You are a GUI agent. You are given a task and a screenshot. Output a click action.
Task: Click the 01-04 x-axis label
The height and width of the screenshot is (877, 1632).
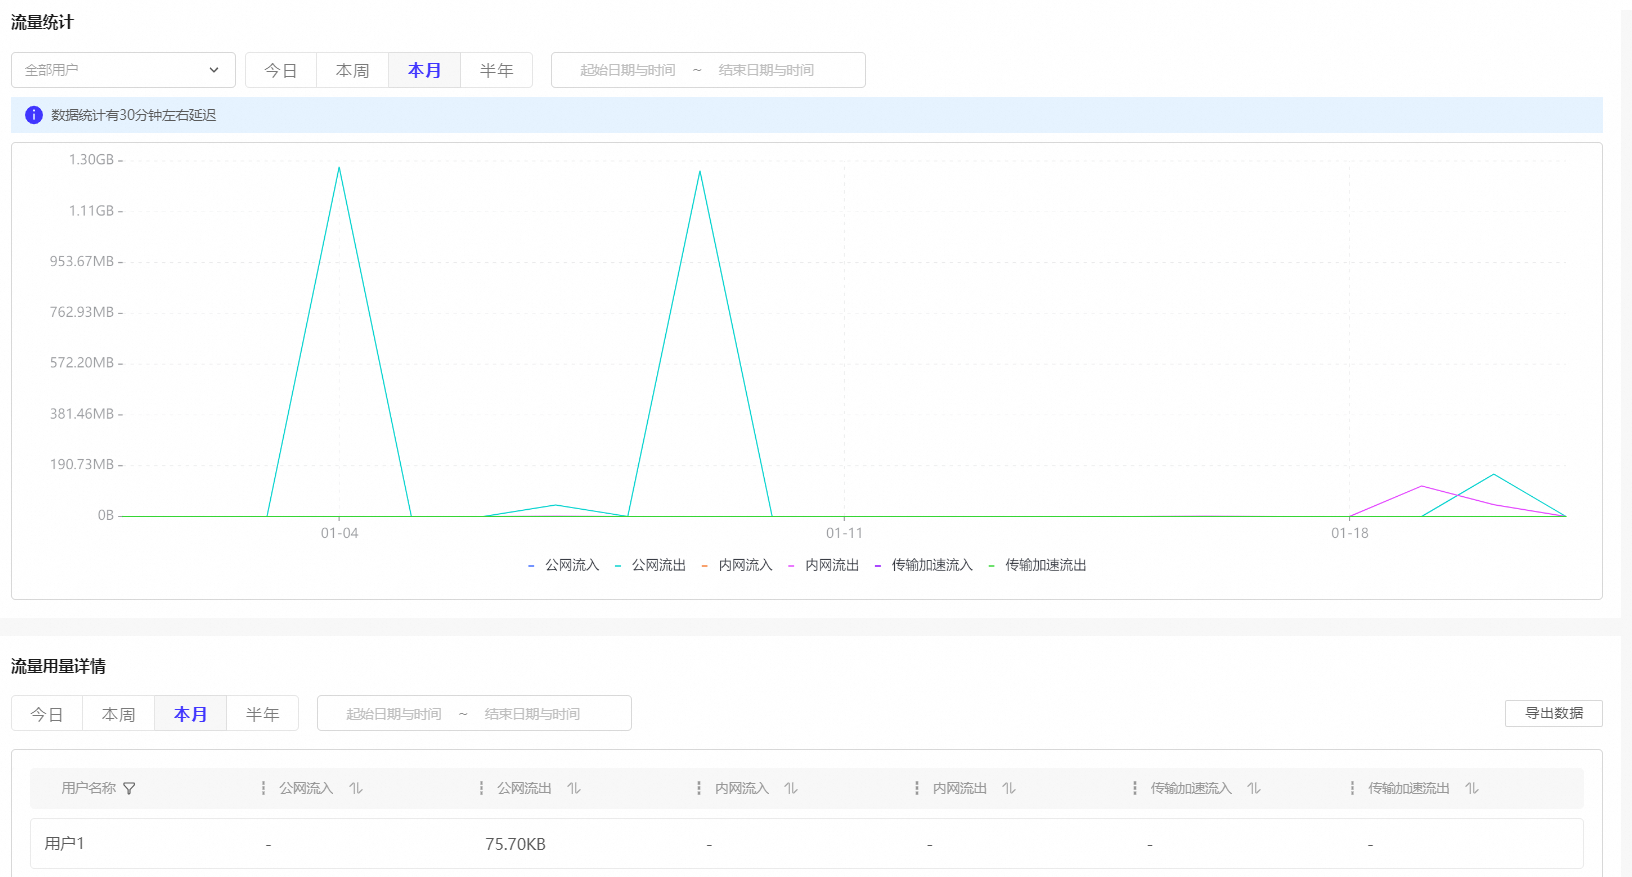pyautogui.click(x=339, y=533)
